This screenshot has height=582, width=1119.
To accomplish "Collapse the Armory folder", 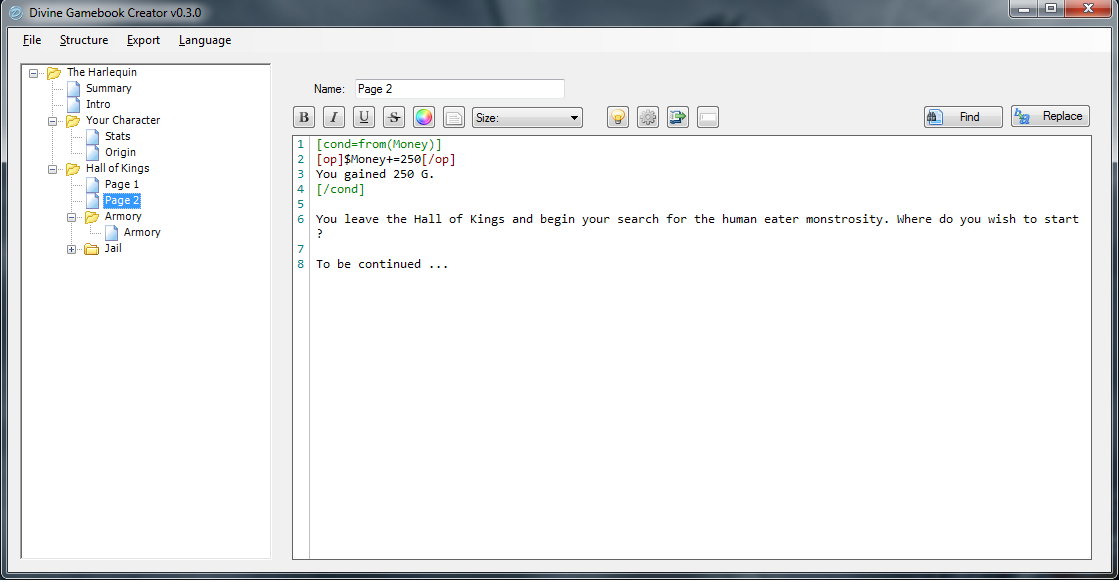I will click(71, 217).
